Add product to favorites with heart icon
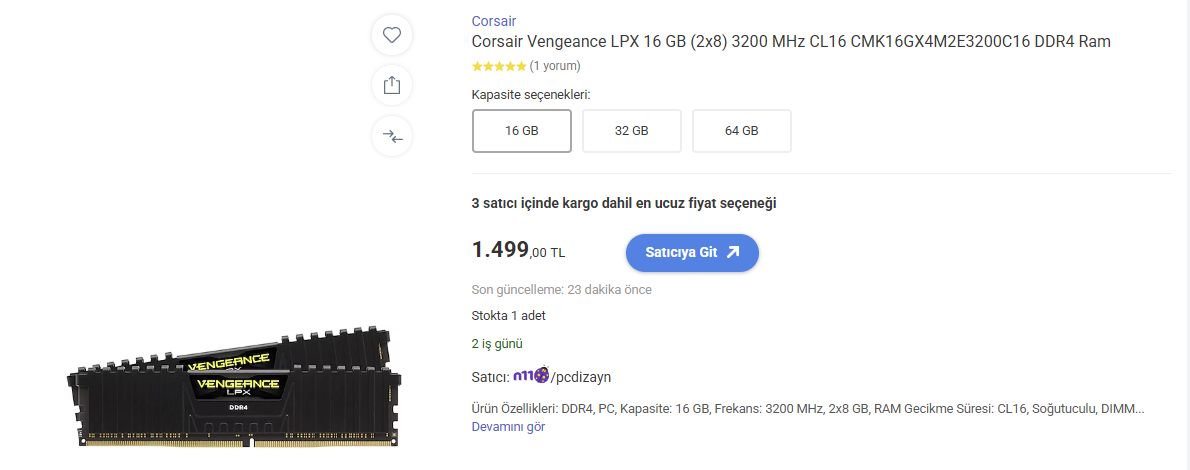This screenshot has width=1190, height=470. click(x=392, y=35)
